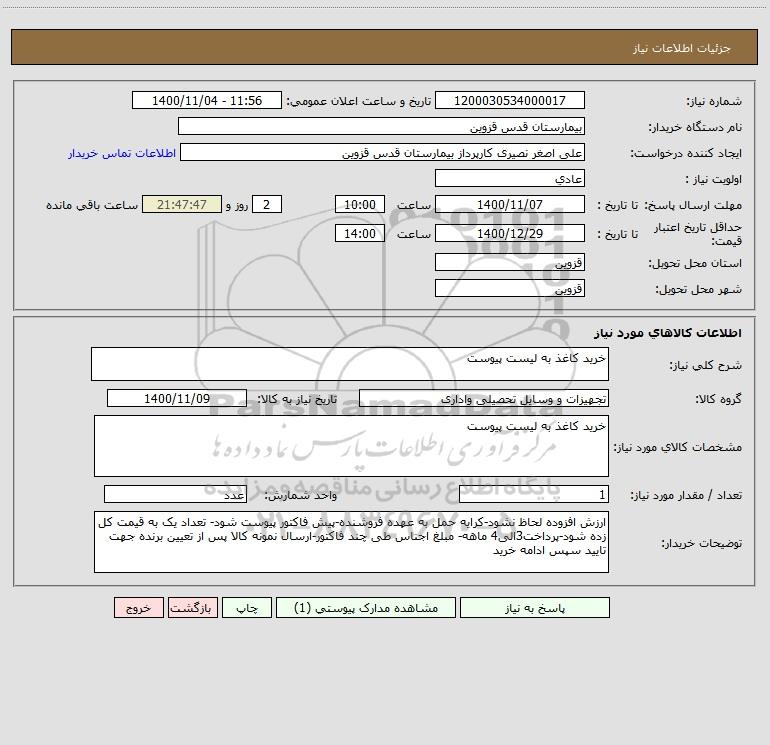Click label نام دستگاه خریدار
The image size is (770, 745).
pos(695,127)
